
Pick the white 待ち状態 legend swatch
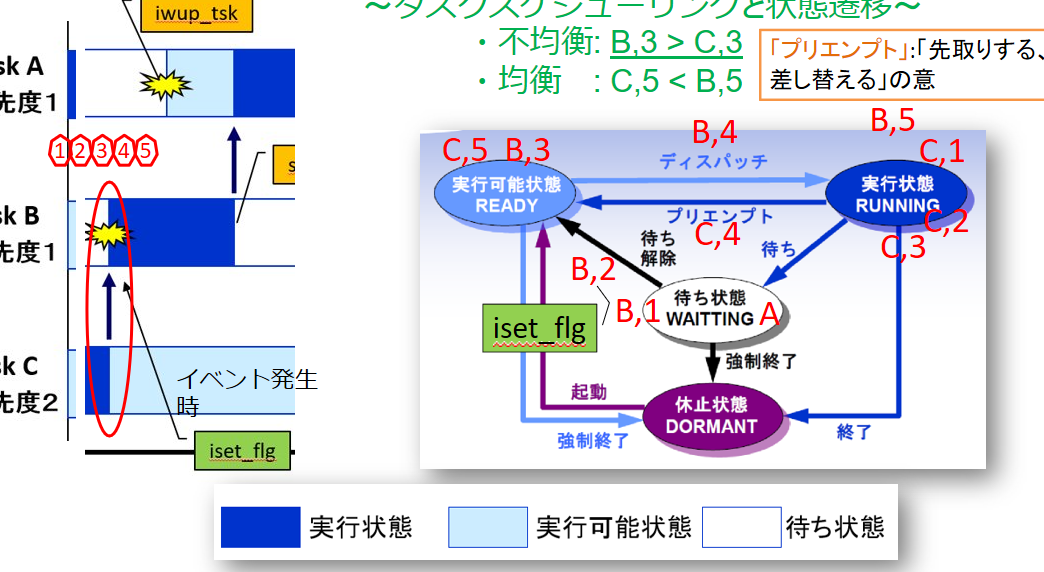coord(741,527)
